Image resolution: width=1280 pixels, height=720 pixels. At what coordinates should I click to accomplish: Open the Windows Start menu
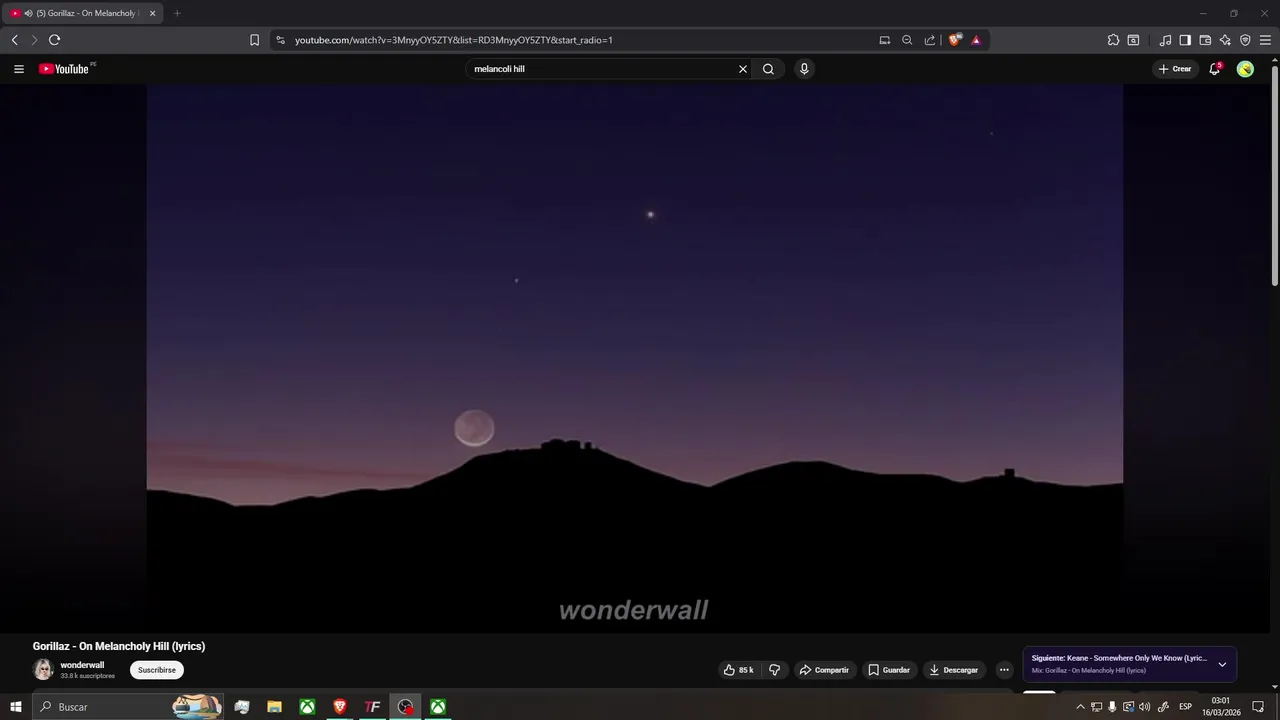[x=15, y=707]
